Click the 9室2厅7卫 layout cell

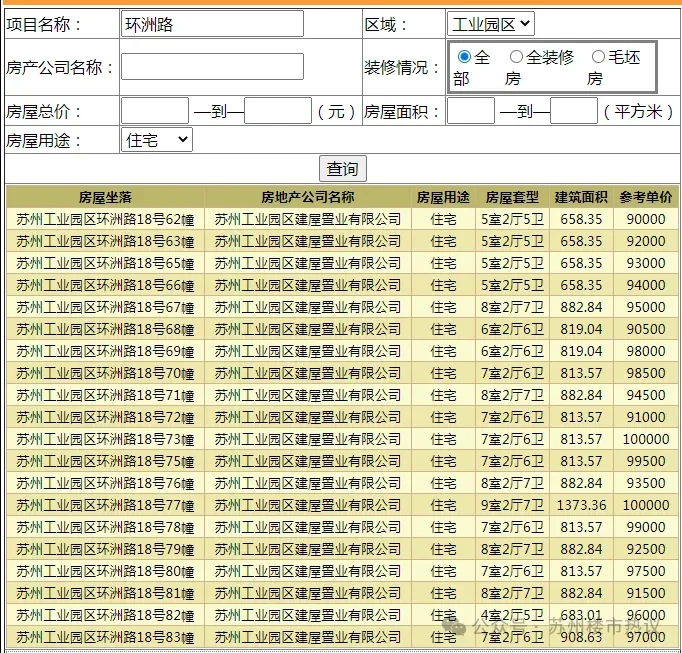[x=512, y=505]
